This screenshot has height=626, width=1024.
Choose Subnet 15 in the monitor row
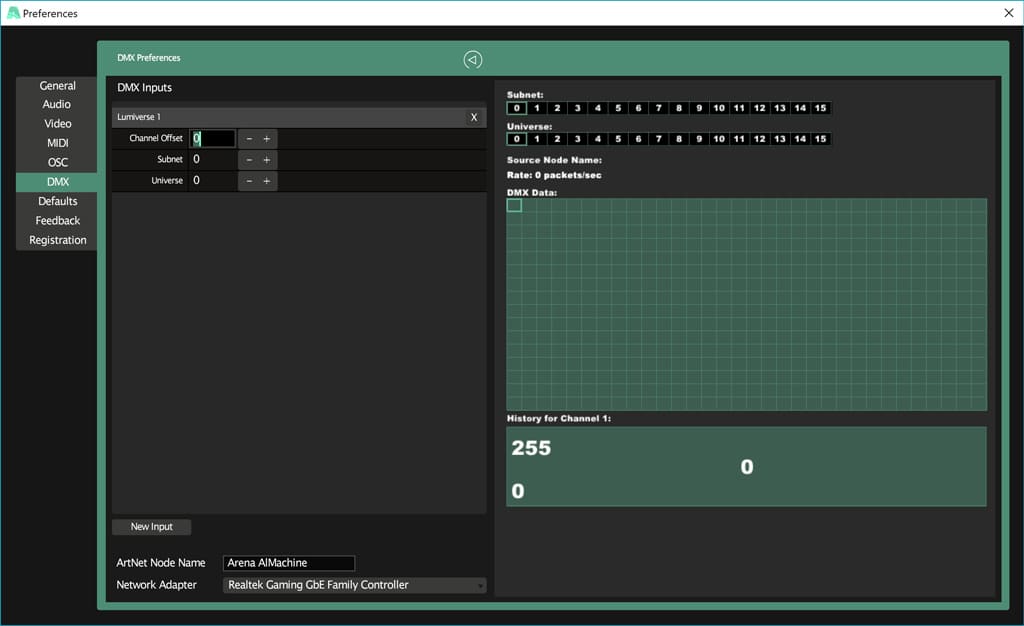click(x=820, y=108)
